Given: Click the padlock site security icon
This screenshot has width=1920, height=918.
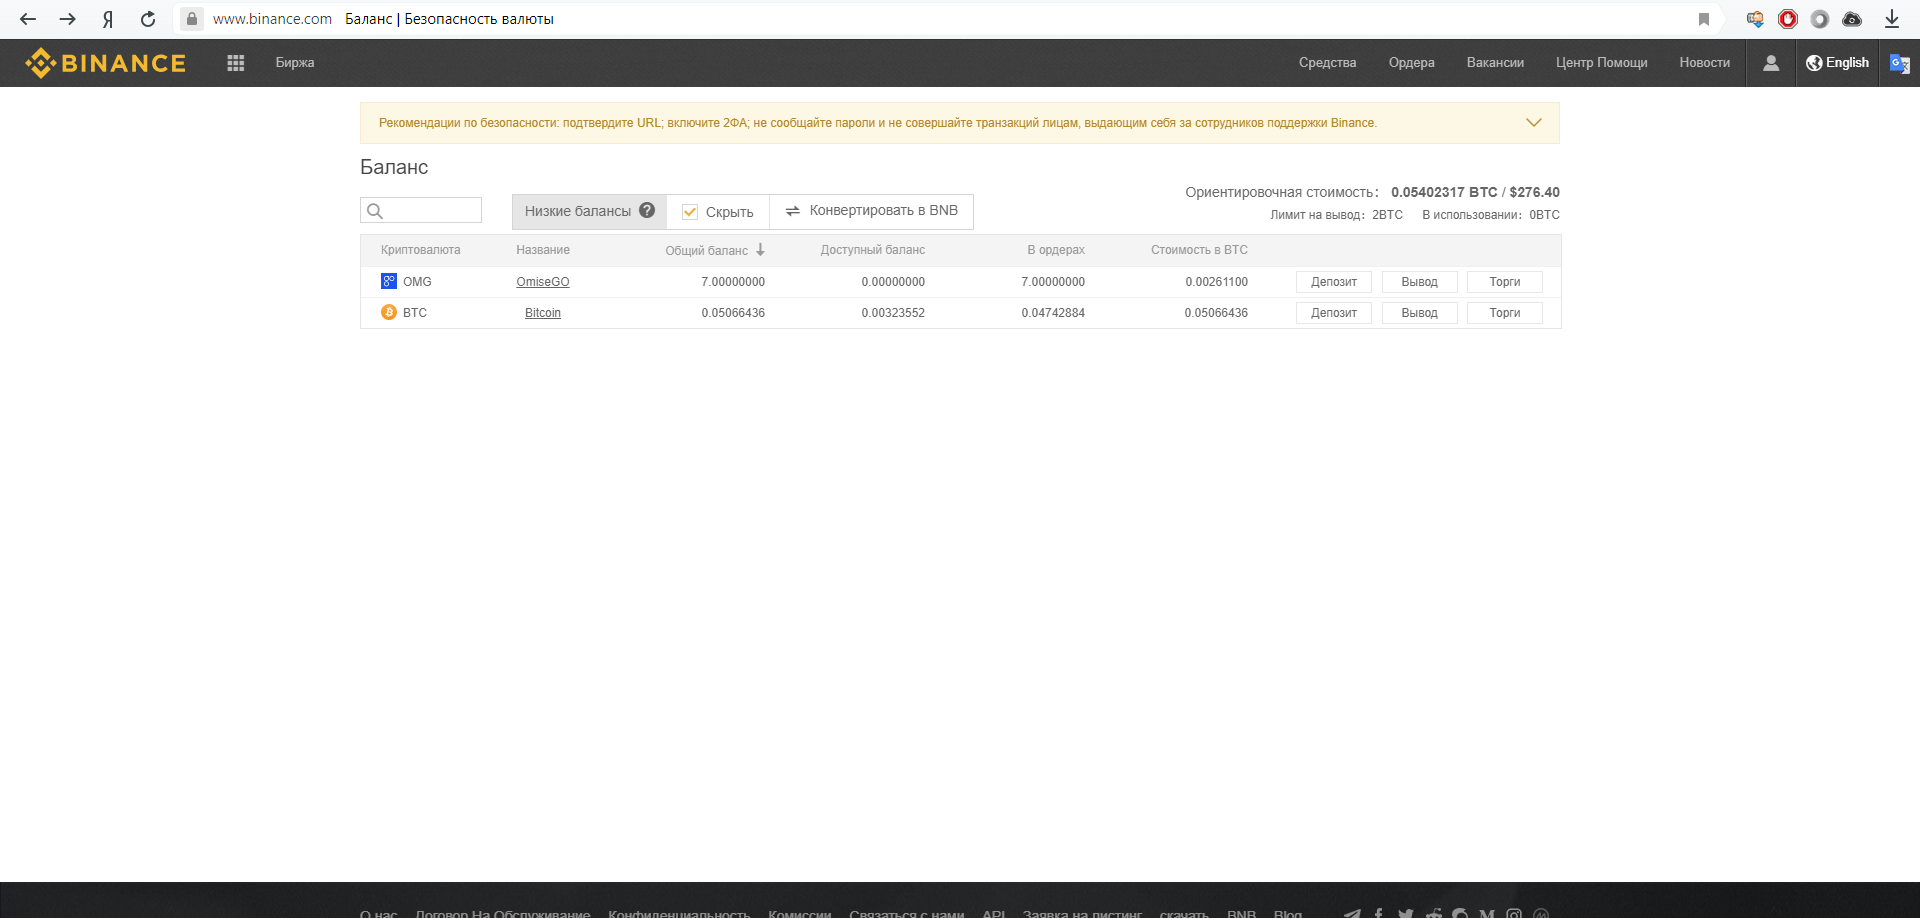Looking at the screenshot, I should pos(192,19).
